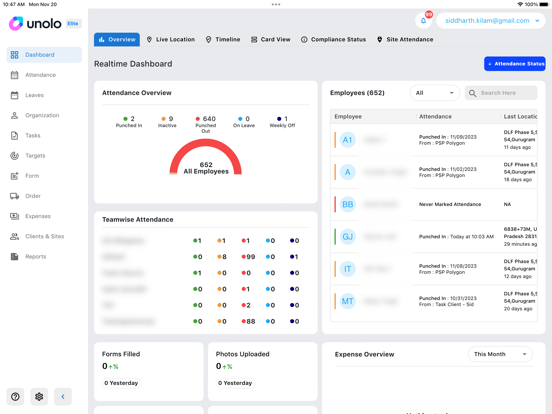552x414 pixels.
Task: Click the 0 Yesterday chip under Photos Uploaded
Action: [x=235, y=383]
